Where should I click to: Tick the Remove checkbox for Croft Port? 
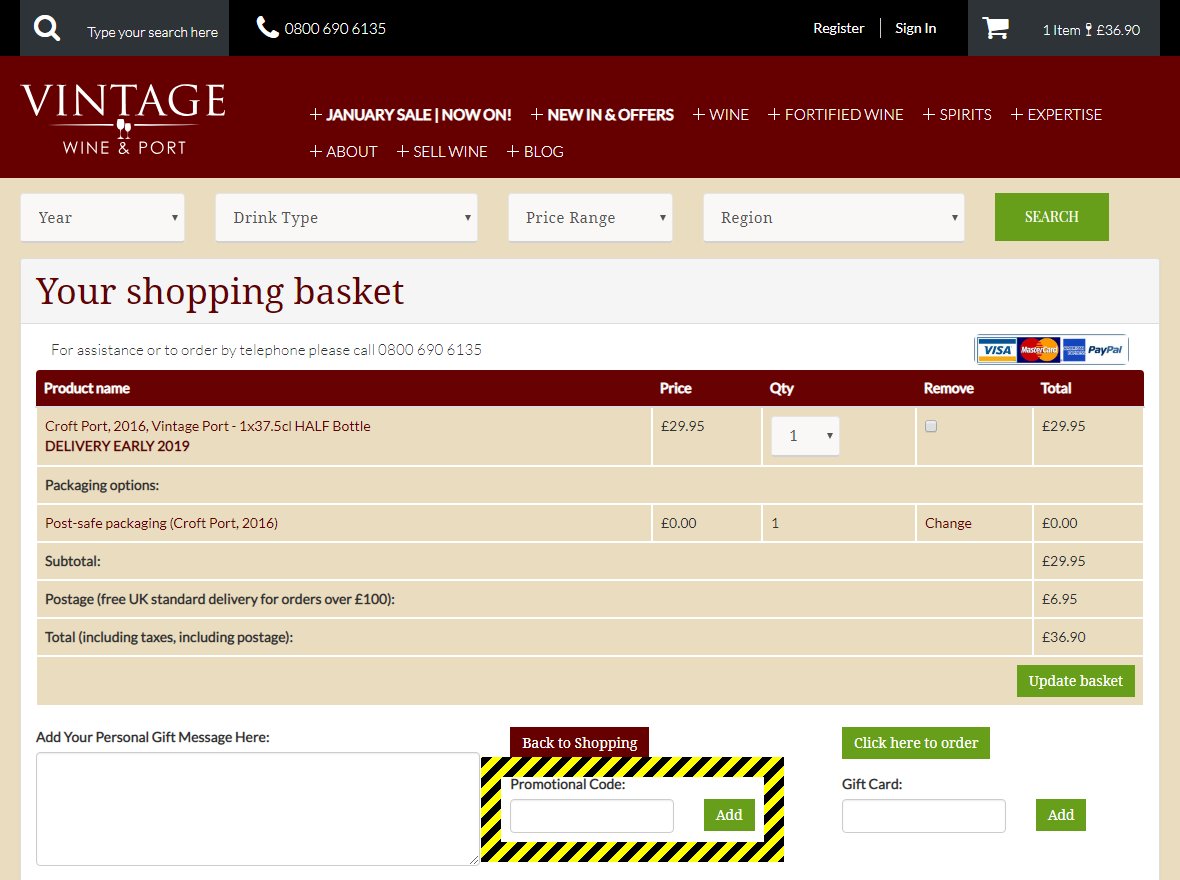coord(931,426)
